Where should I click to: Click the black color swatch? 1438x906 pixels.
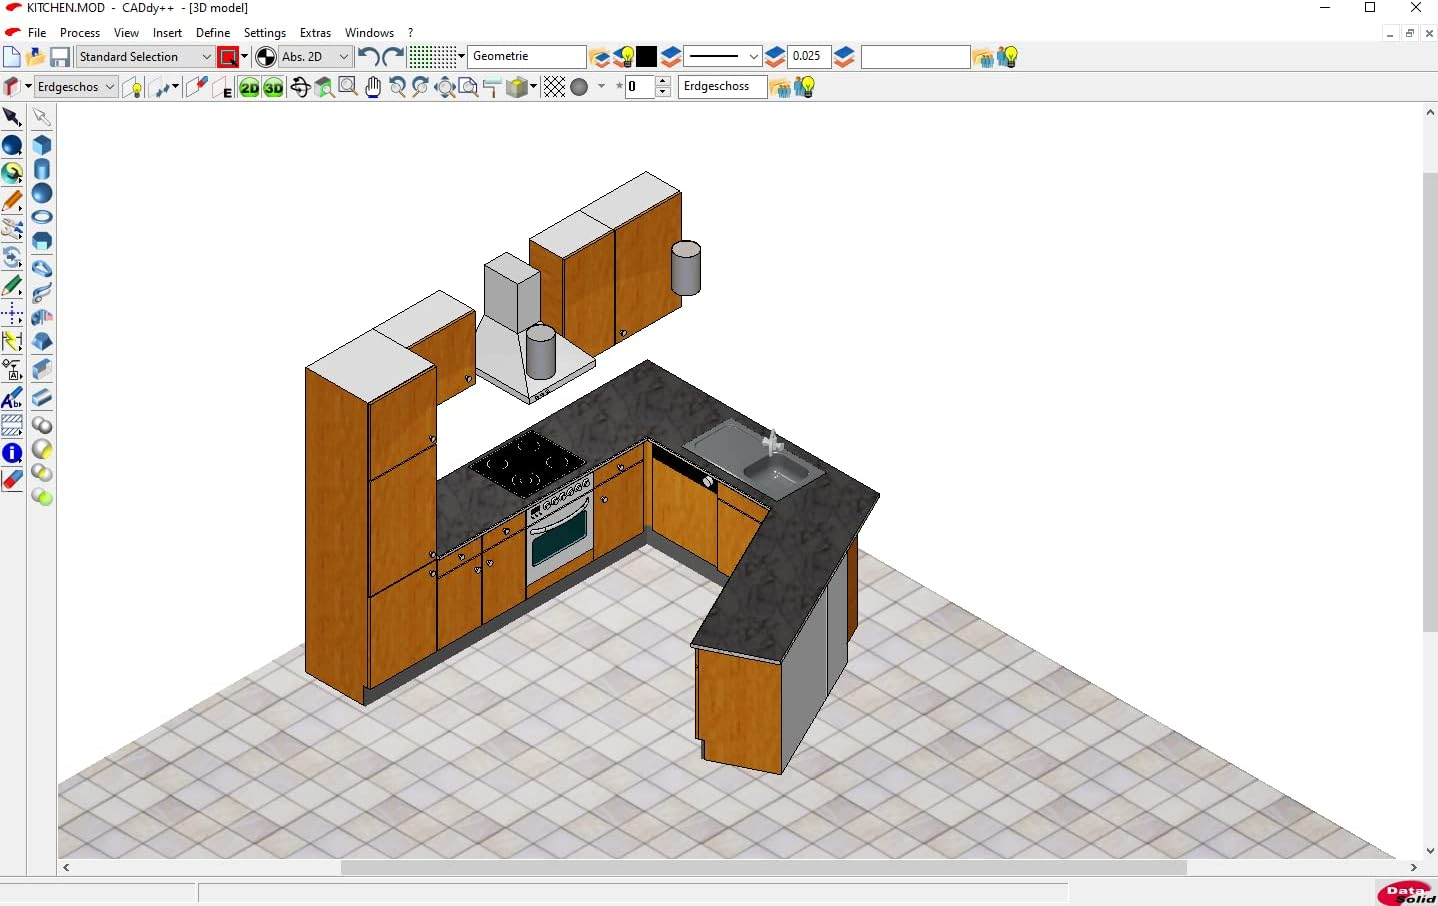pyautogui.click(x=645, y=57)
